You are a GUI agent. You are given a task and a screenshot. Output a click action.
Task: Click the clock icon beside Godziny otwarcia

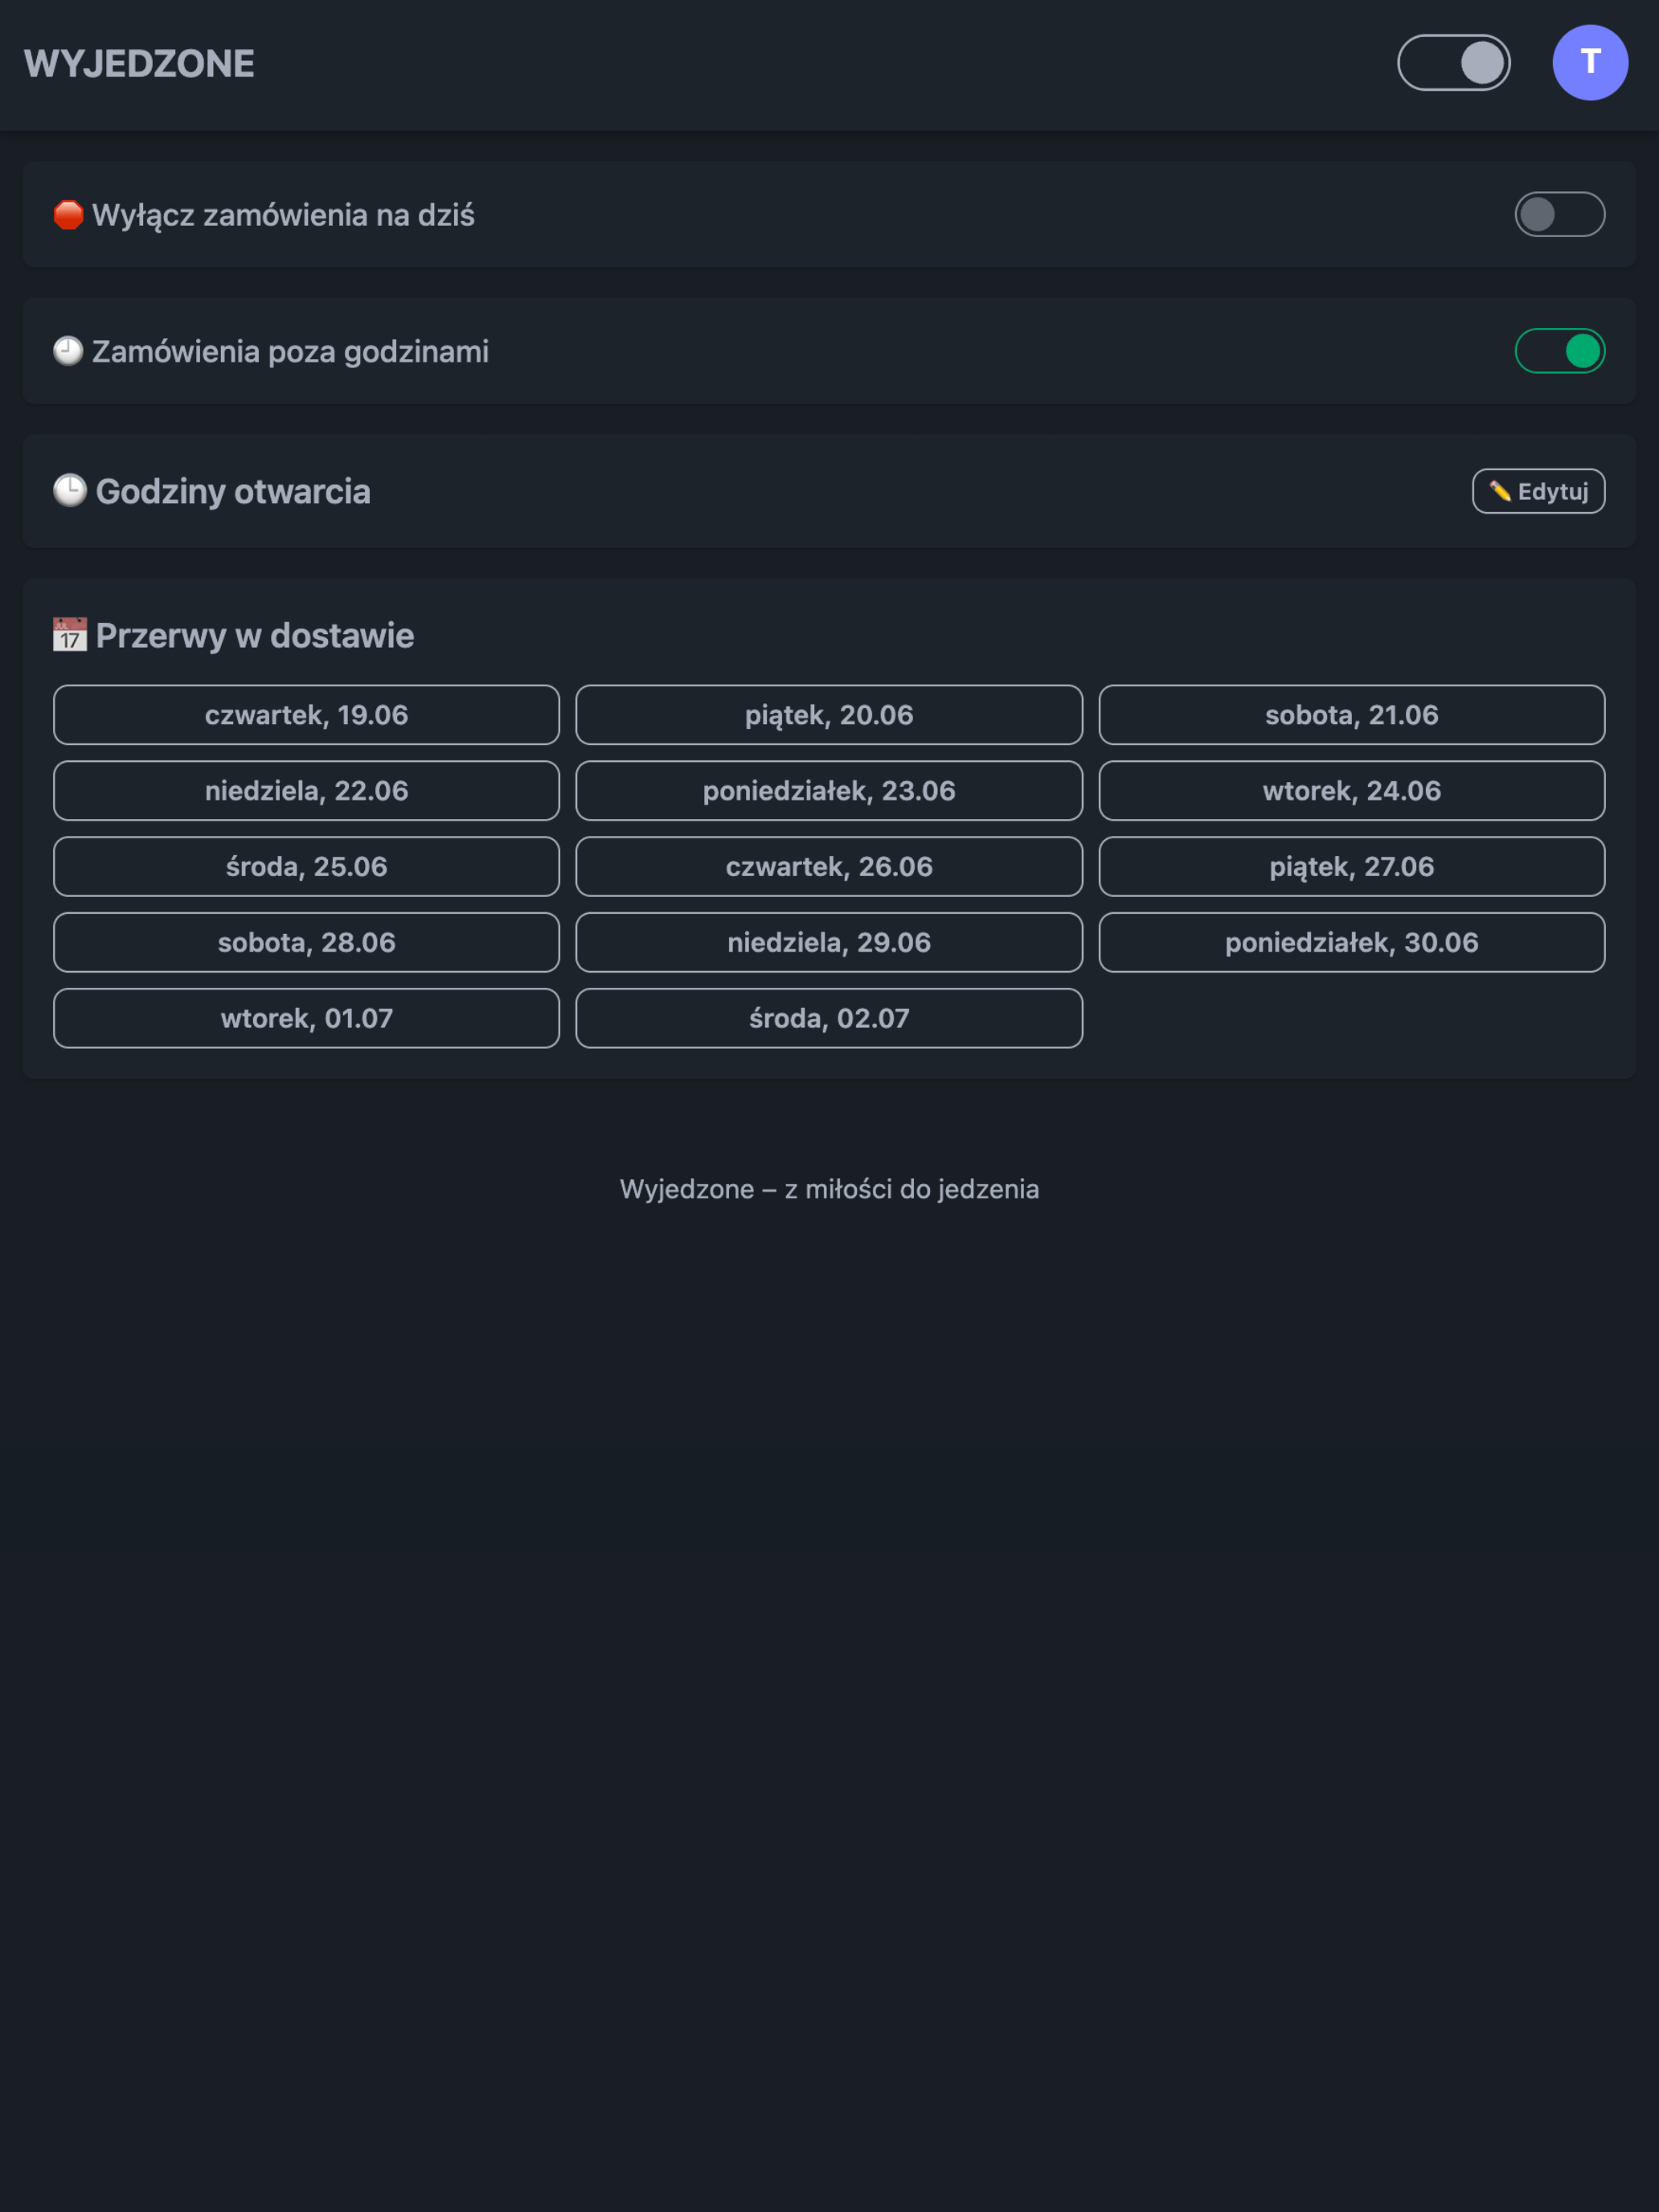[x=70, y=491]
